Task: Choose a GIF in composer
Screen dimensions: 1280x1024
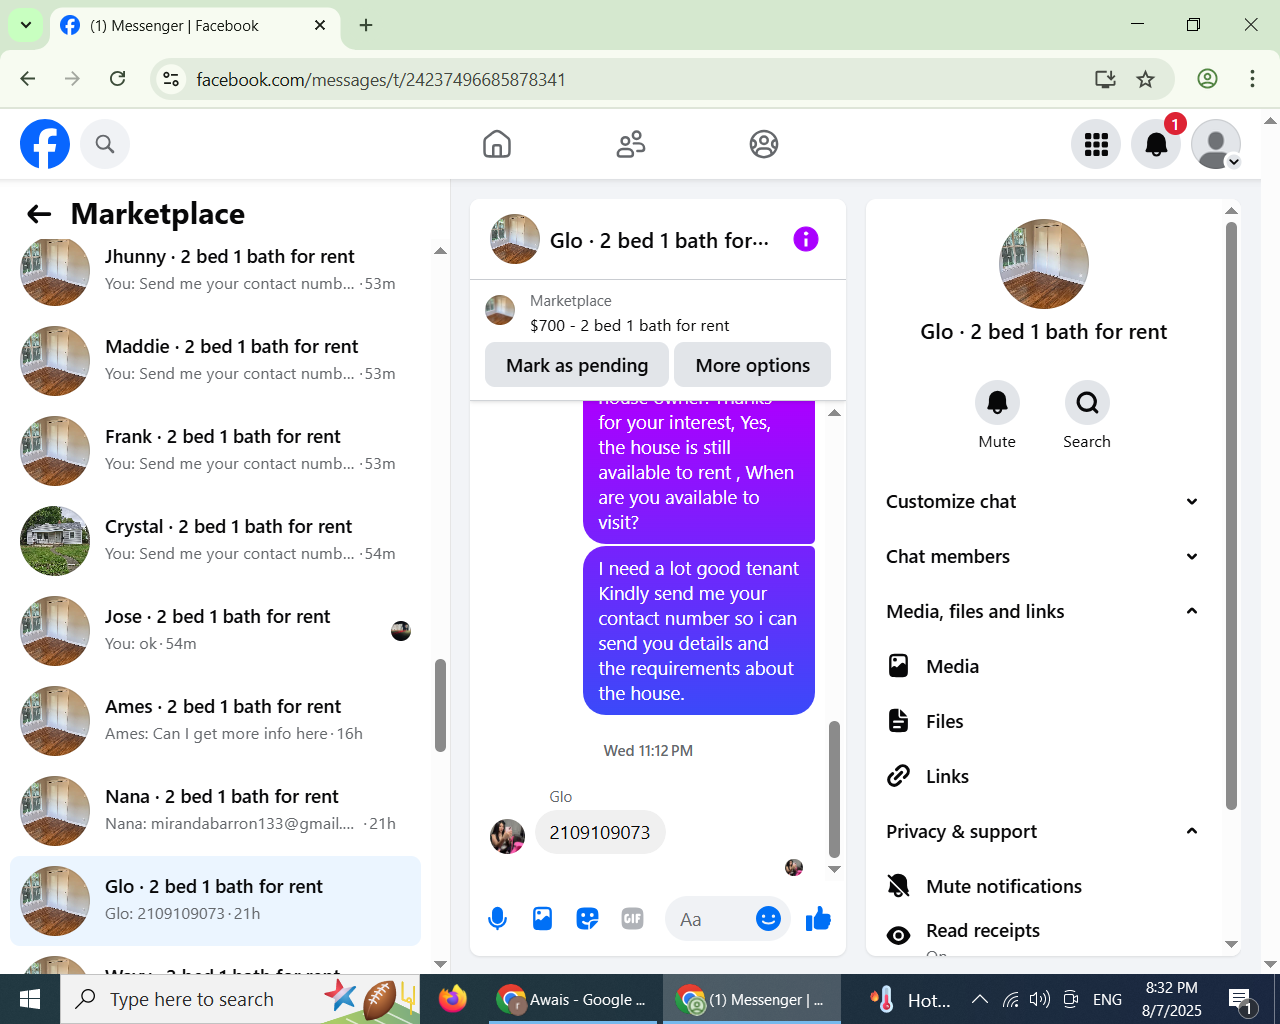Action: (x=632, y=919)
